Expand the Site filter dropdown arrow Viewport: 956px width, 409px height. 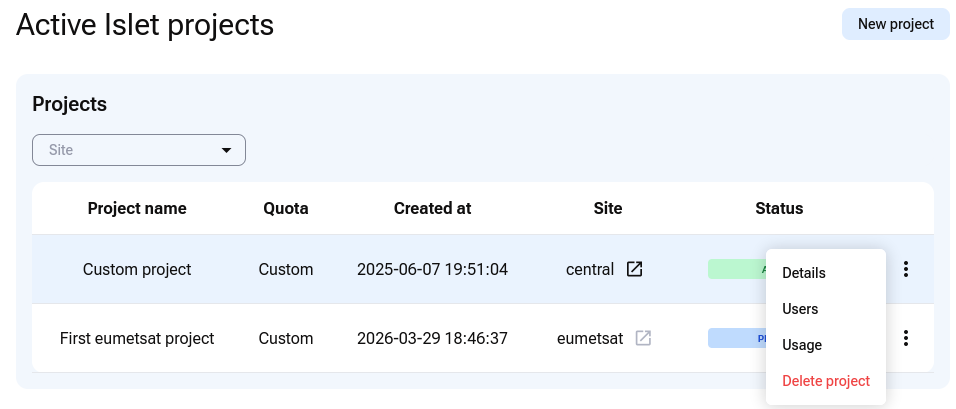[x=226, y=150]
